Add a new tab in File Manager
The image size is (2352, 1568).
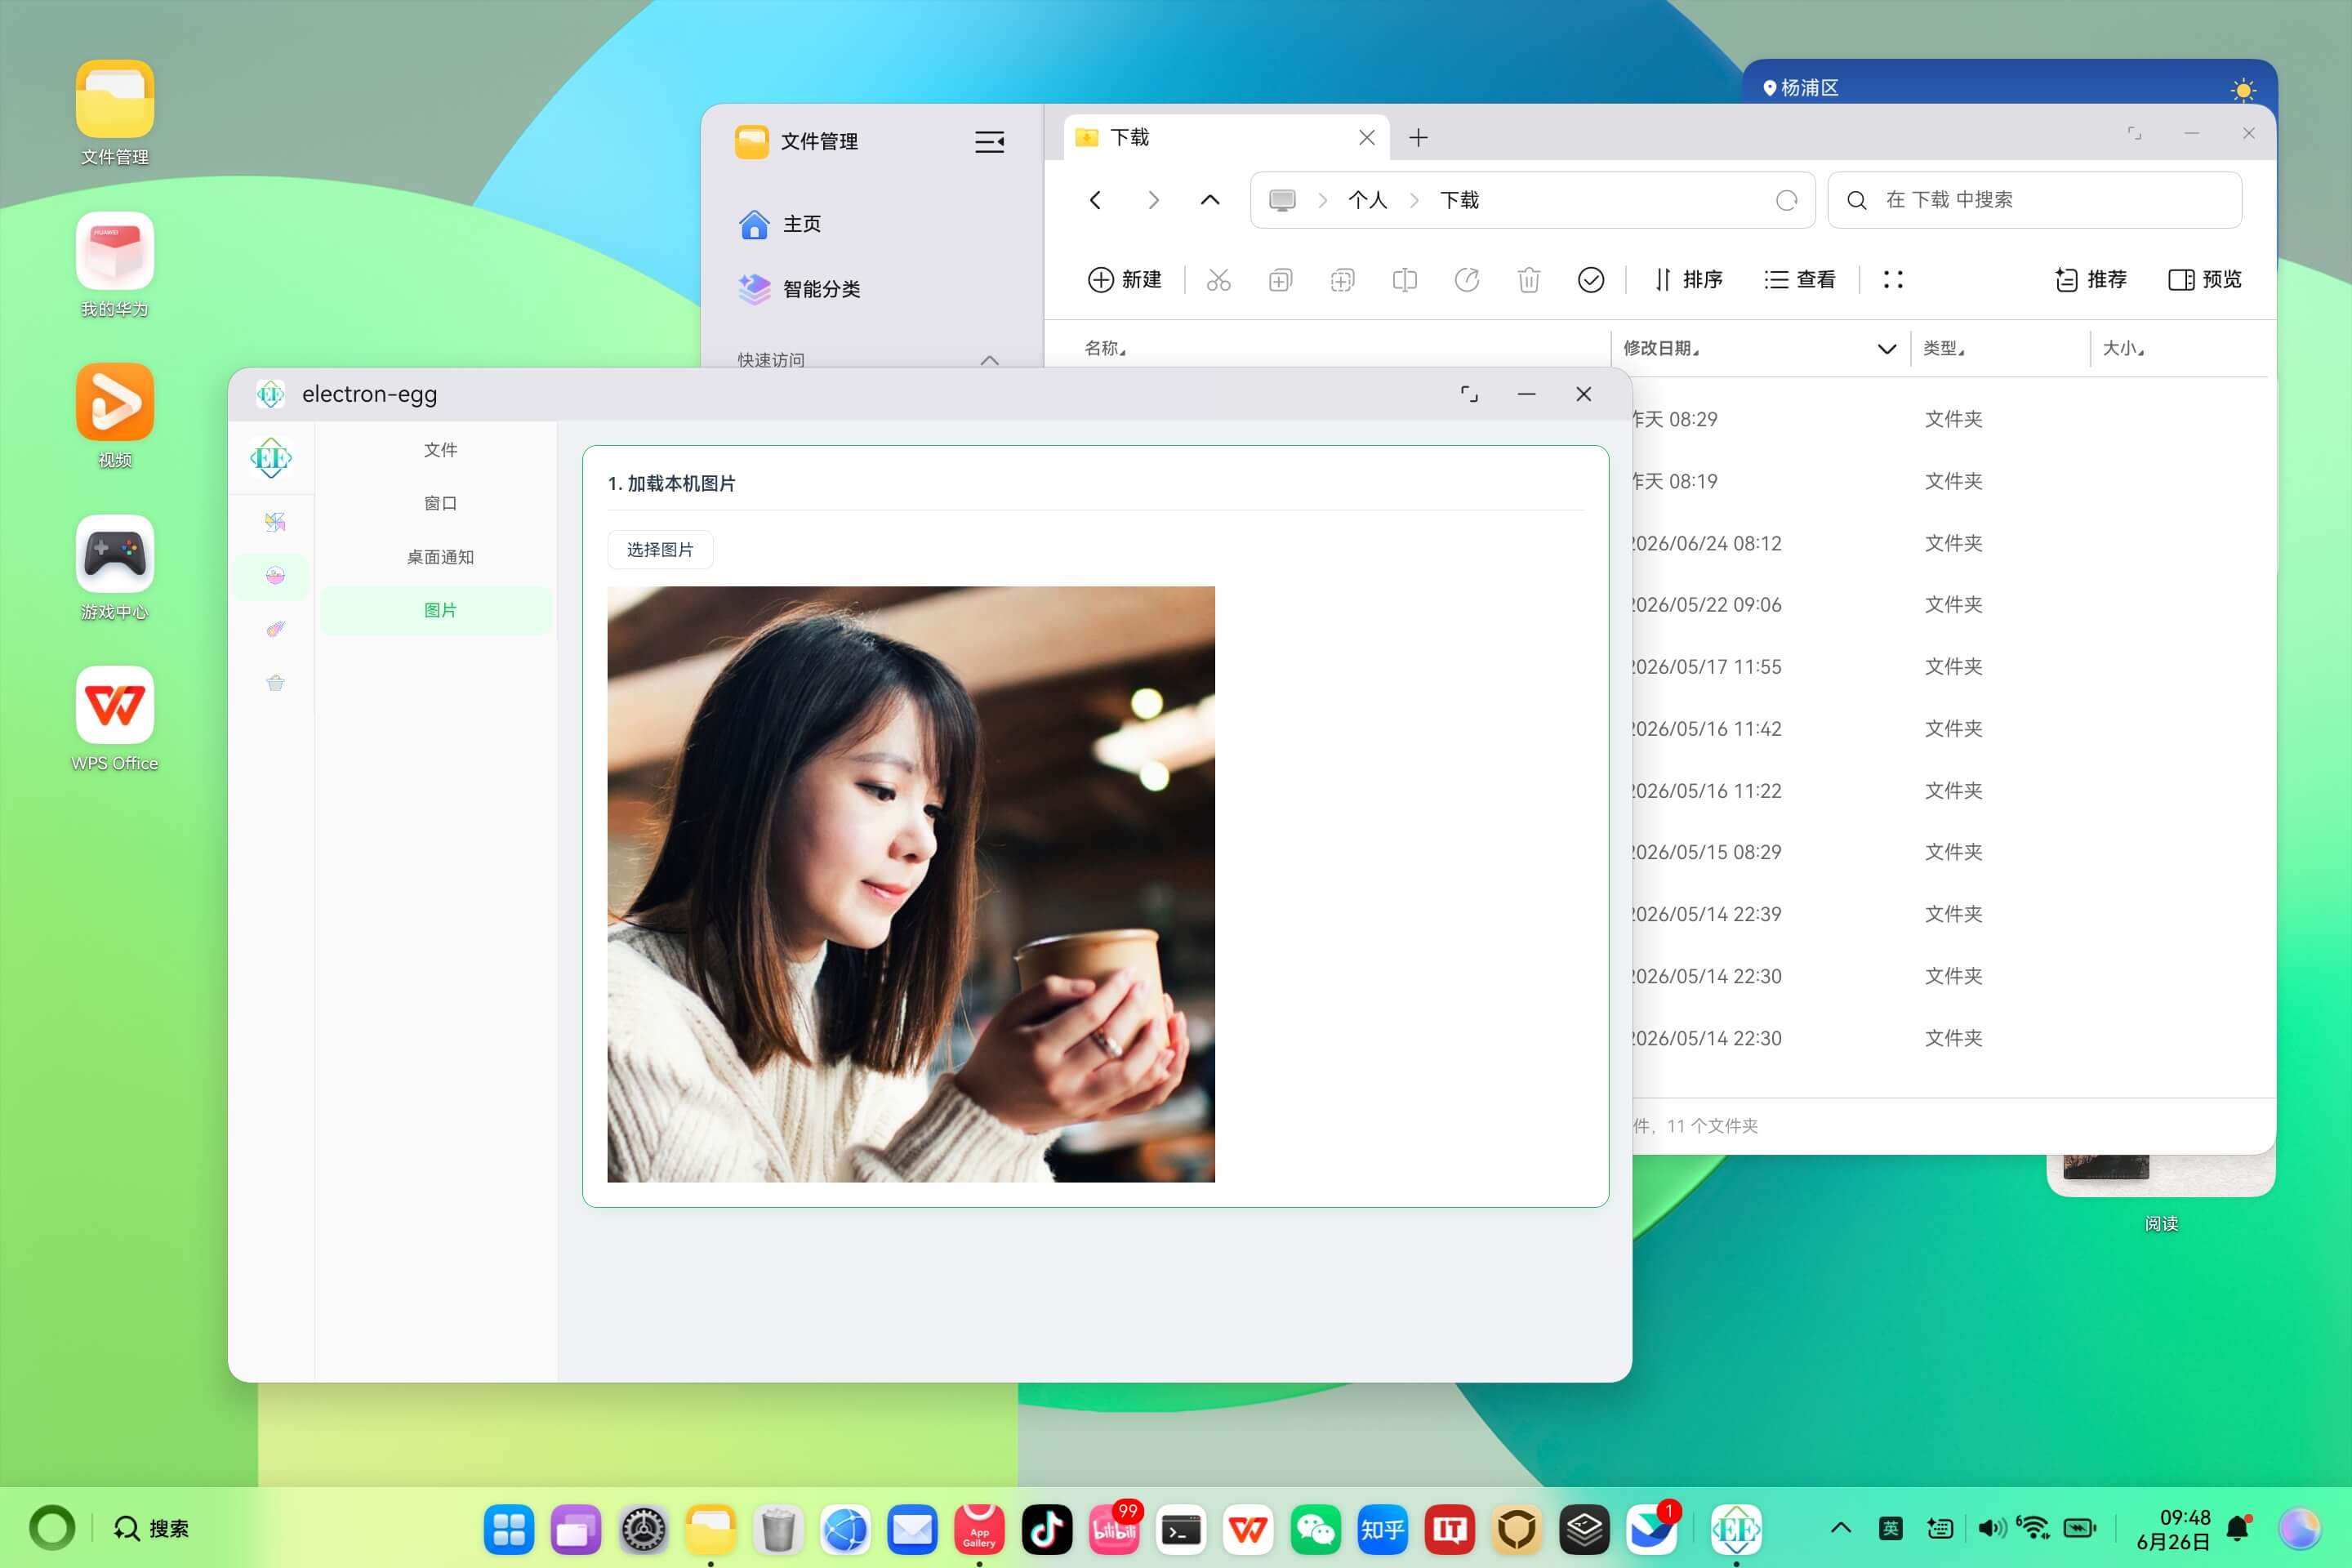[x=1418, y=138]
